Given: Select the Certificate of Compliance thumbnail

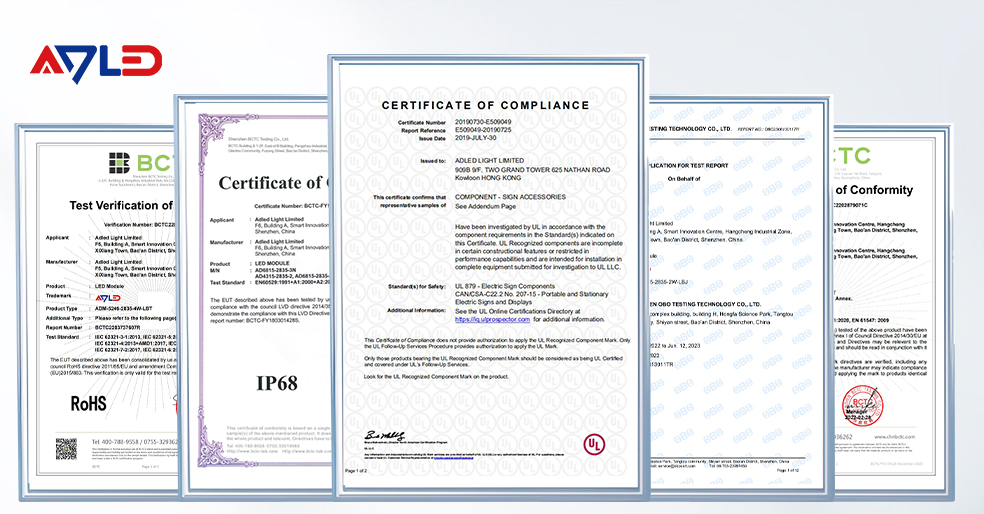Looking at the screenshot, I should (488, 276).
